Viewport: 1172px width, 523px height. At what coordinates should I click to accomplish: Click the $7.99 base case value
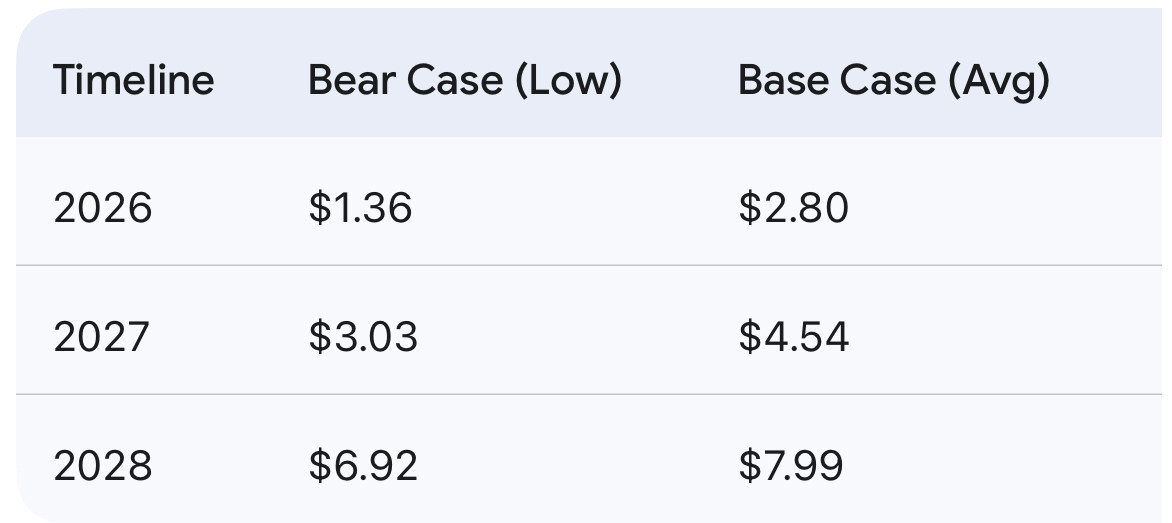coord(790,466)
